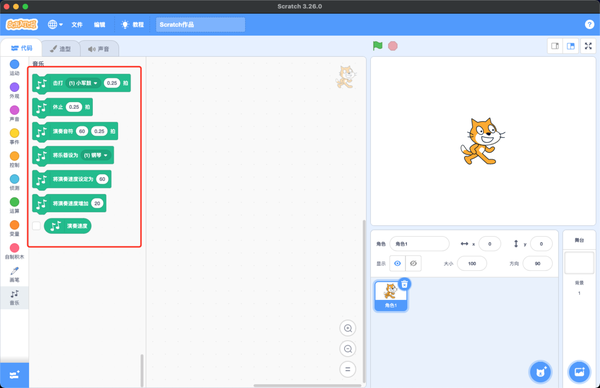
Task: Select the orange 控制 (Control) category
Action: 15,159
